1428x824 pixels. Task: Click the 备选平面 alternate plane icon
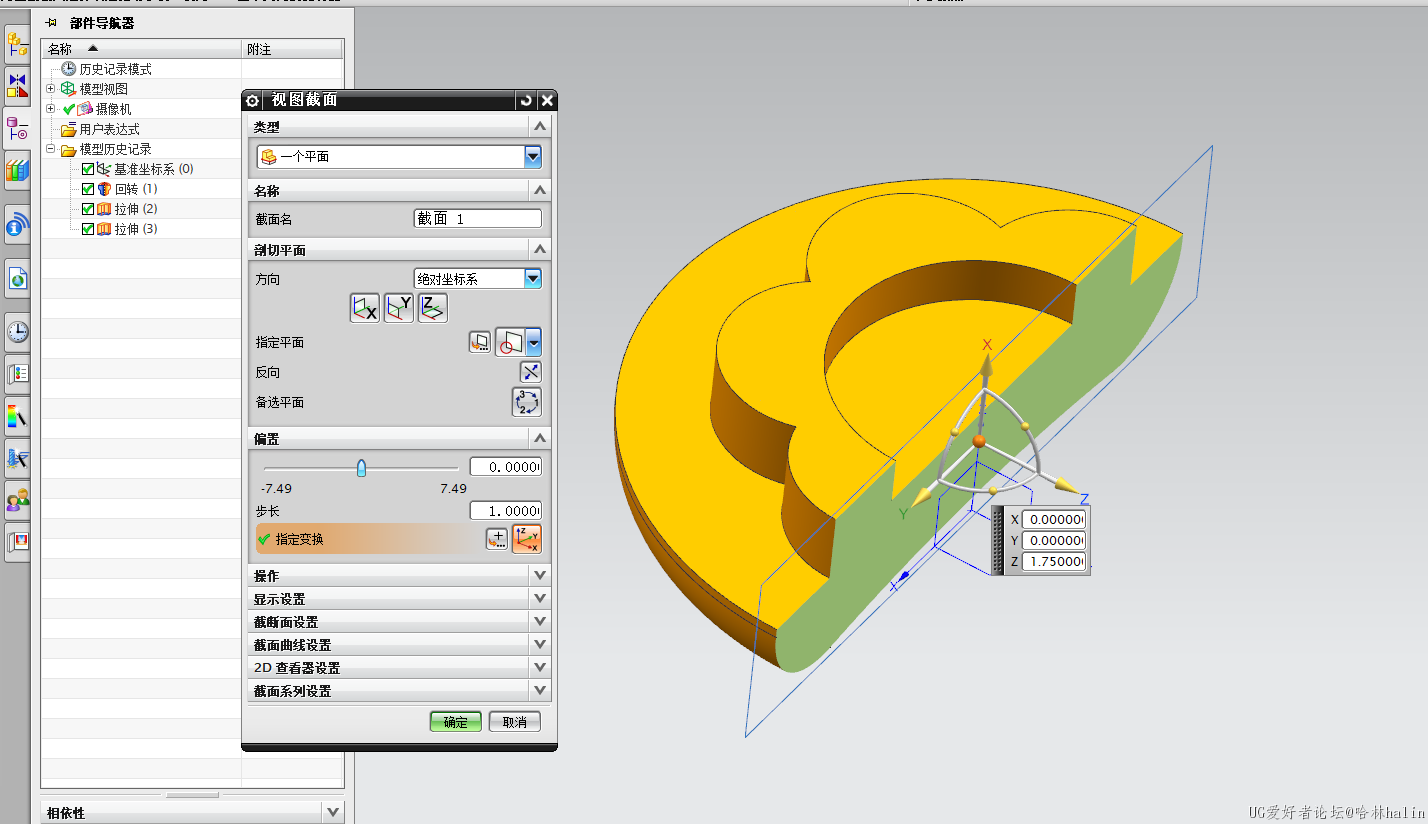(x=527, y=402)
